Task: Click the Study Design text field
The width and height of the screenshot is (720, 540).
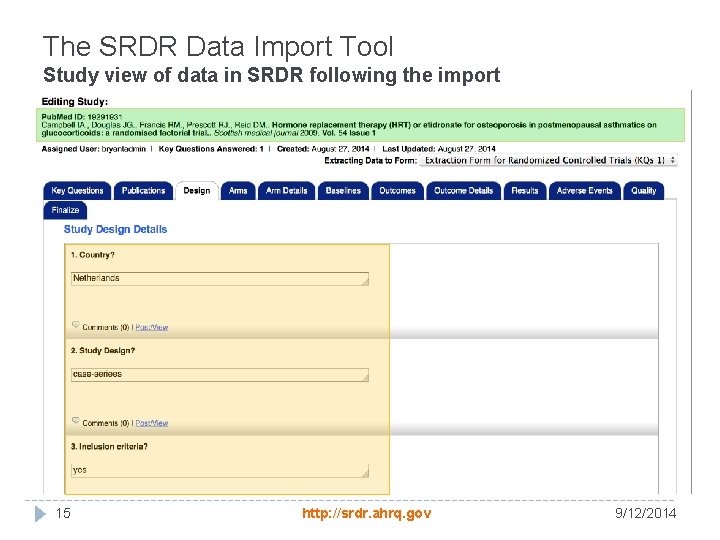Action: click(219, 375)
